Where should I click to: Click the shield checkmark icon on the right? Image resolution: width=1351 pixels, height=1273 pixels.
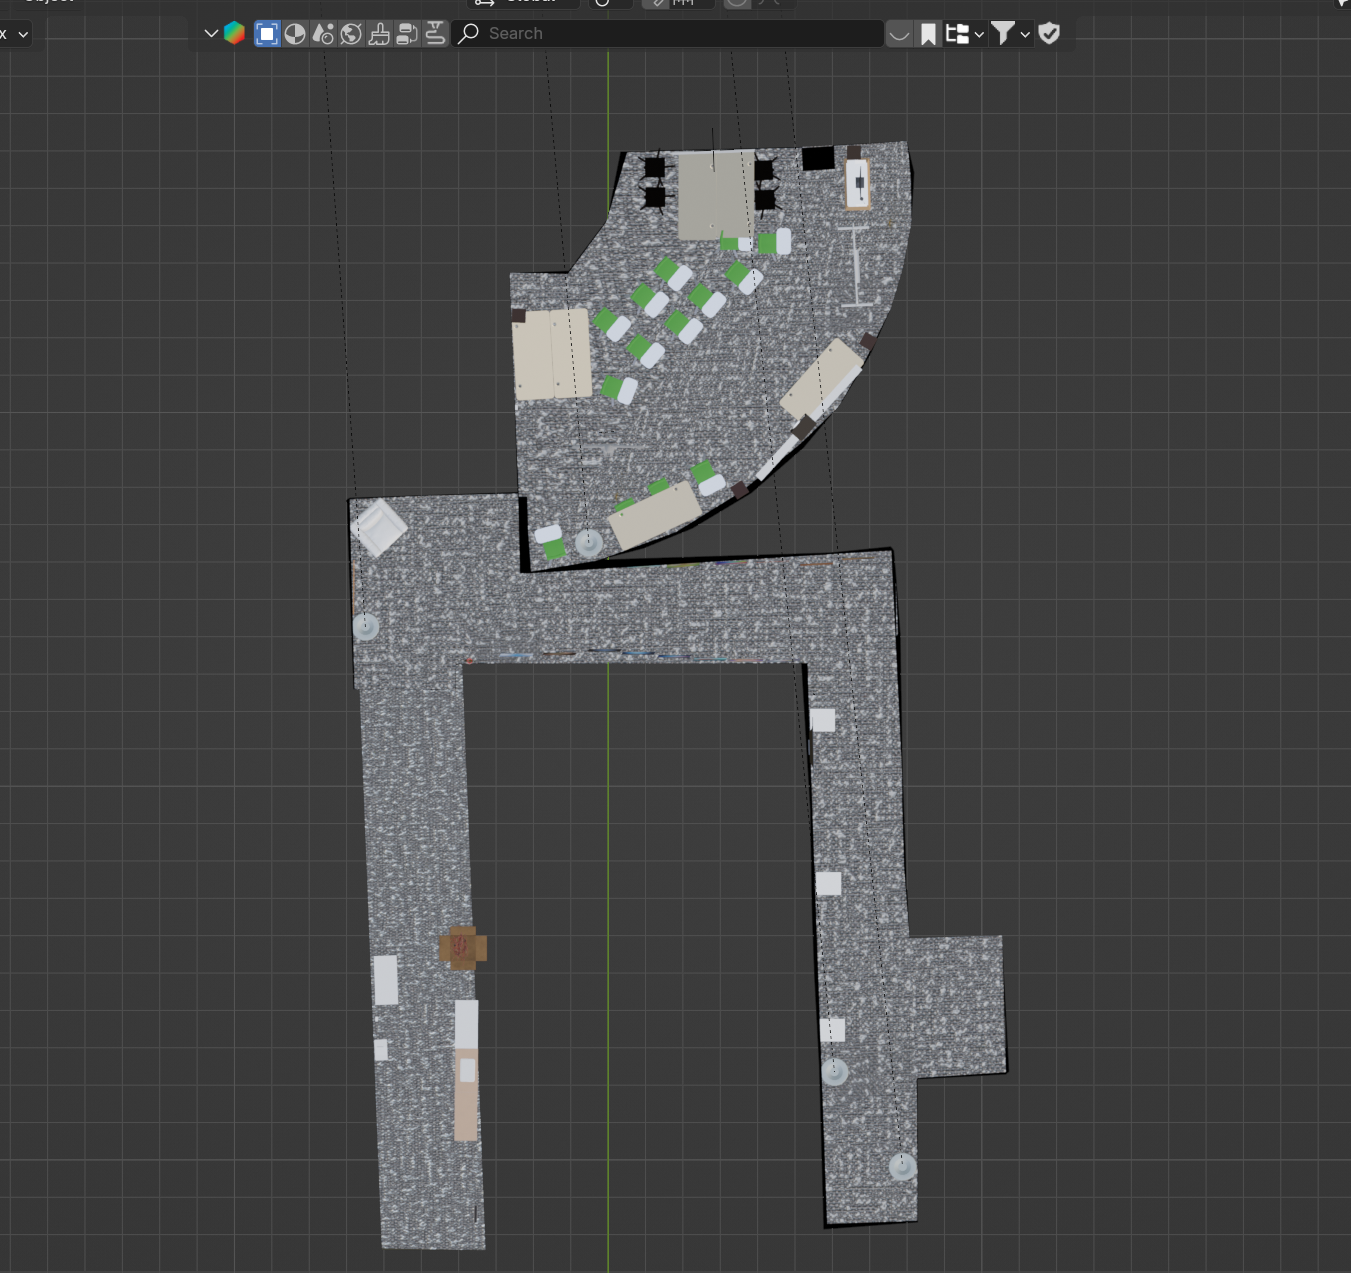tap(1049, 33)
